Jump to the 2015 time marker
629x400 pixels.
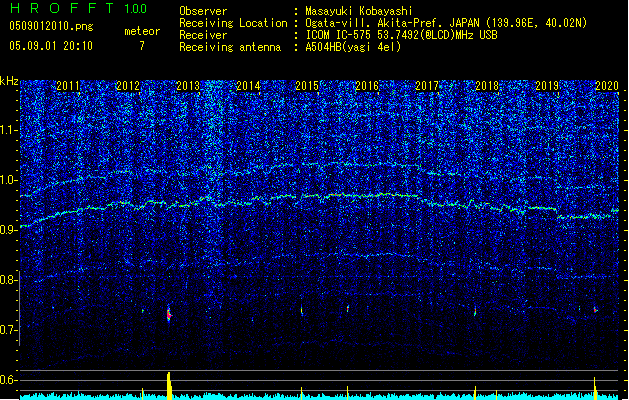(x=307, y=86)
